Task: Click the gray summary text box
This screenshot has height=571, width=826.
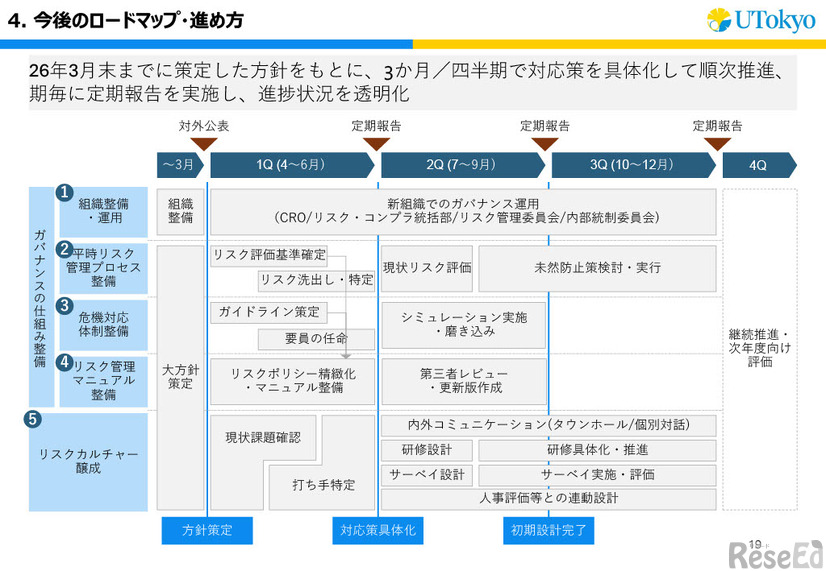Action: point(412,83)
